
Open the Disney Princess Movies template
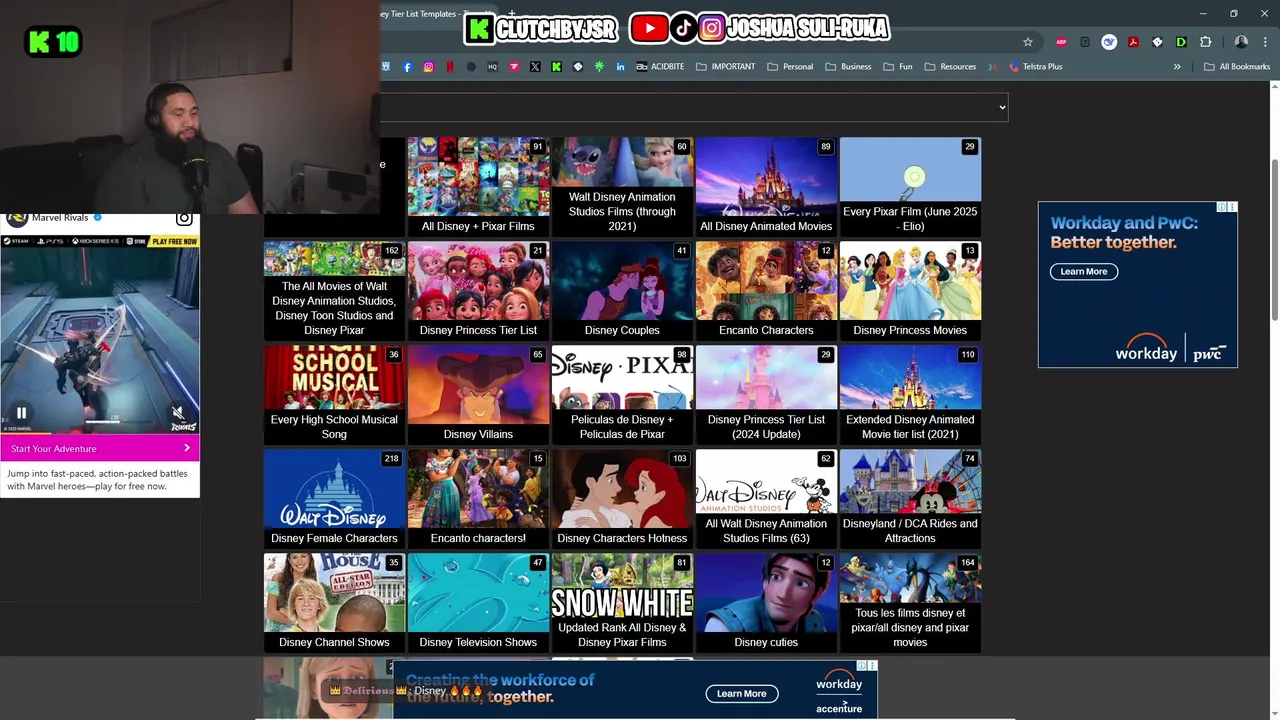pyautogui.click(x=910, y=291)
